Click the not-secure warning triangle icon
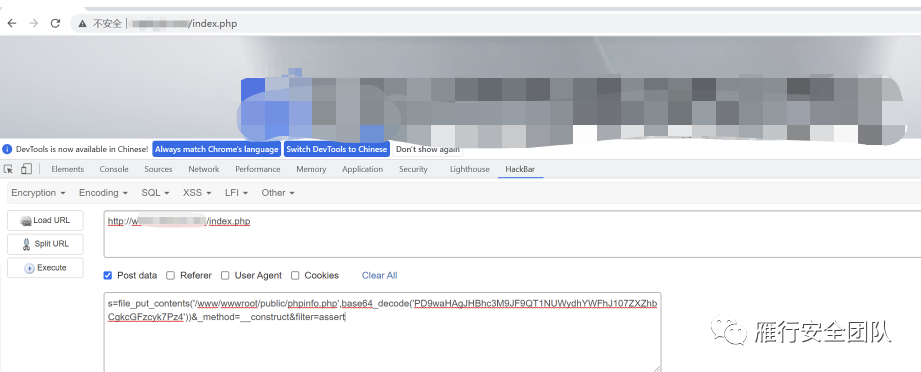 tap(82, 24)
